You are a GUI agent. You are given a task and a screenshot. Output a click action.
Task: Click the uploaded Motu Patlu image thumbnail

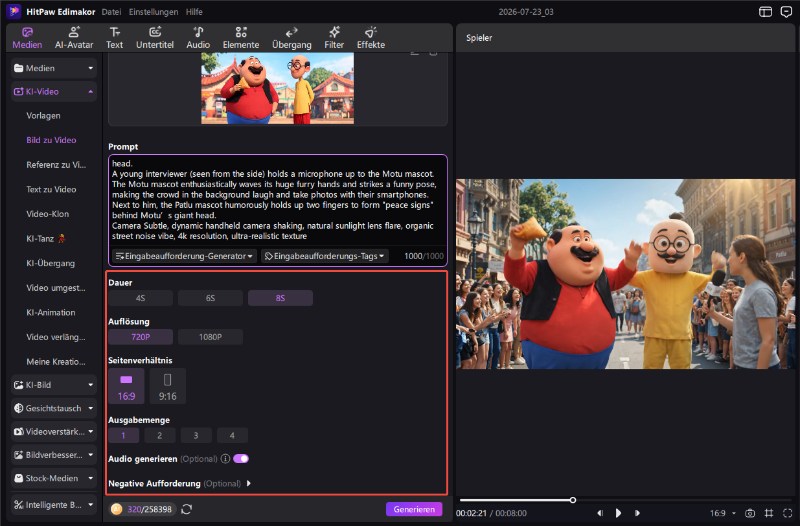coord(278,88)
